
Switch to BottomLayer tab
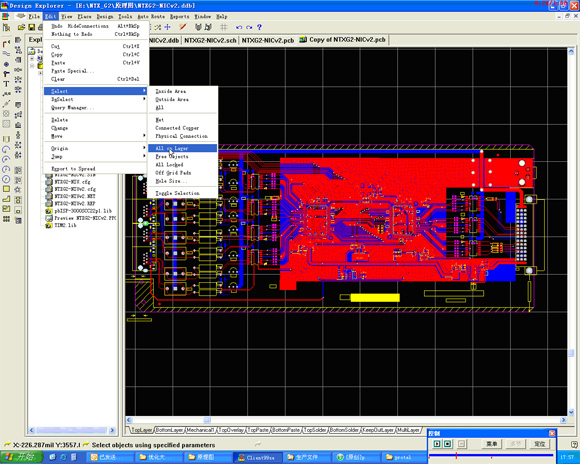click(169, 430)
